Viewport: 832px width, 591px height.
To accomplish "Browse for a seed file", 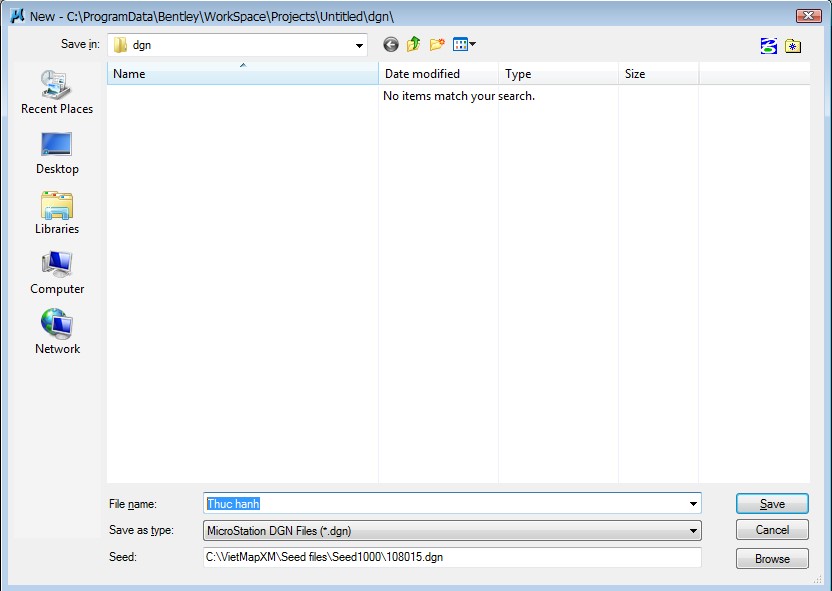I will pos(772,559).
